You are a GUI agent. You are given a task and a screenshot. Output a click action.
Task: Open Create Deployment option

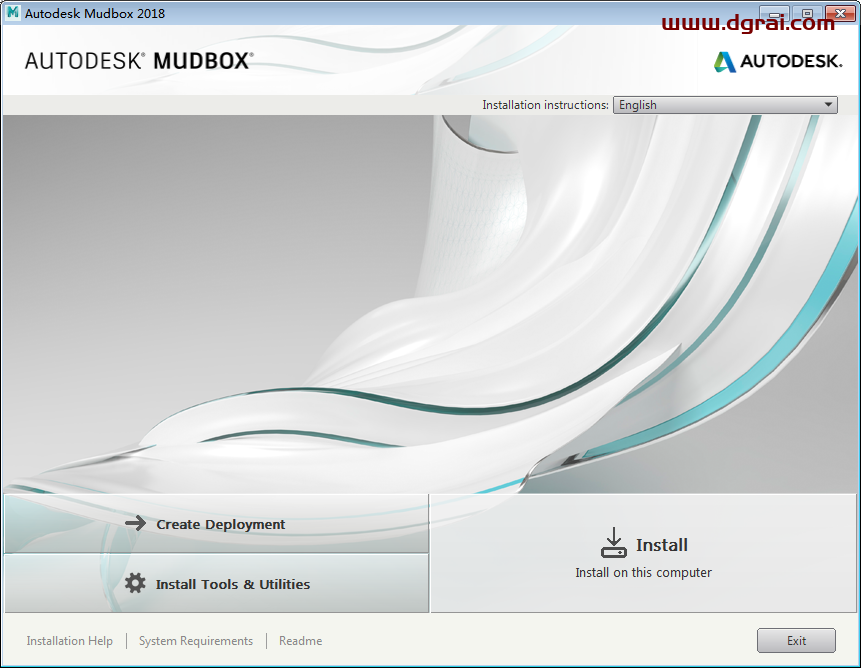[x=216, y=524]
